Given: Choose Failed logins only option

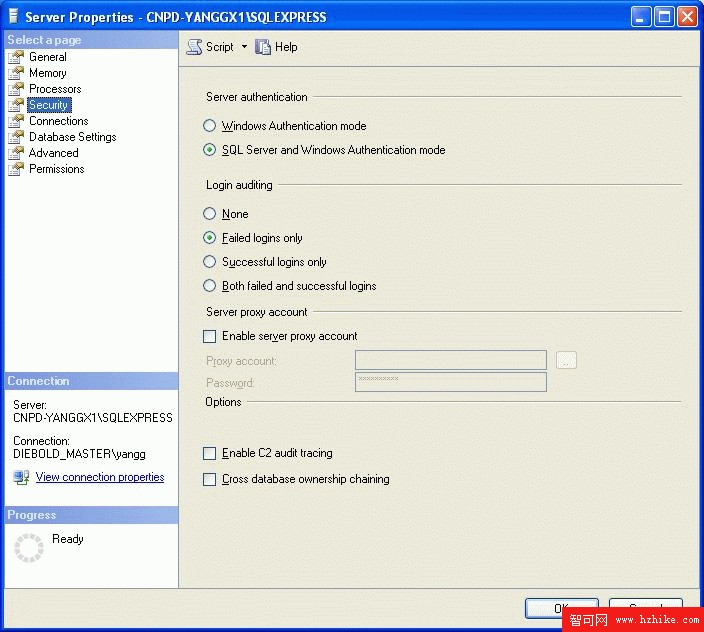Looking at the screenshot, I should pos(209,237).
